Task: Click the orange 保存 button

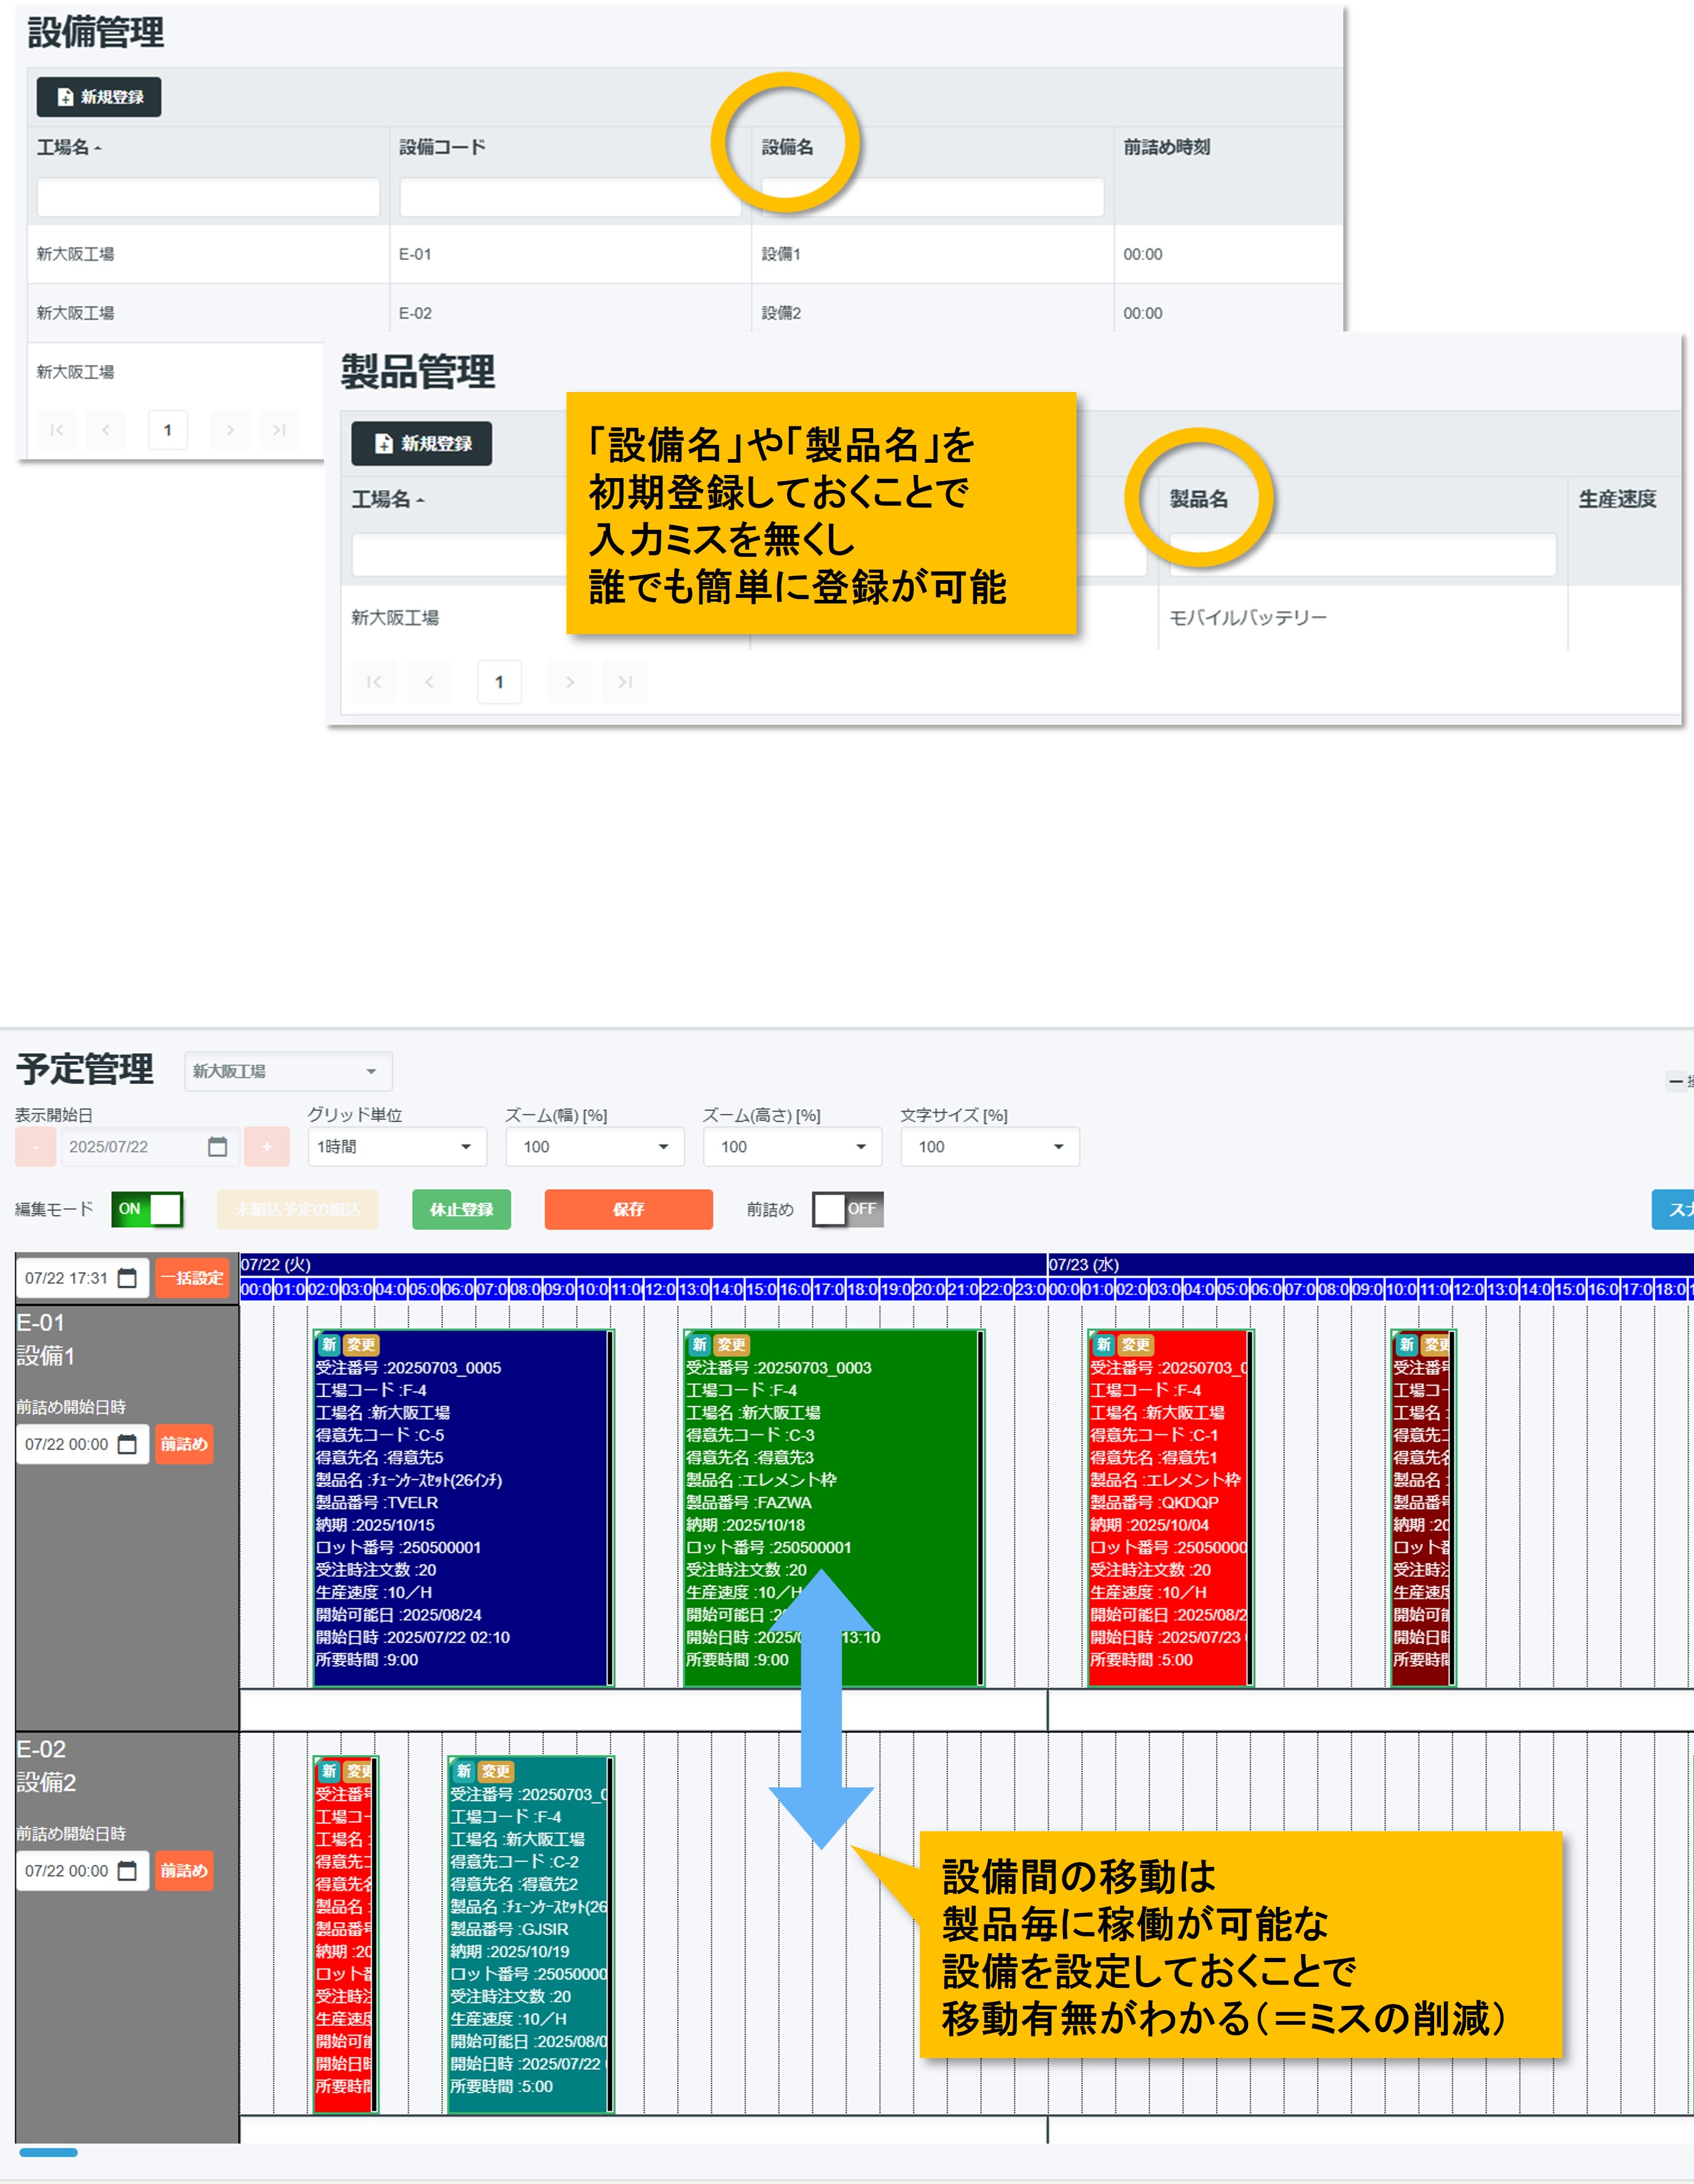Action: pos(627,1209)
